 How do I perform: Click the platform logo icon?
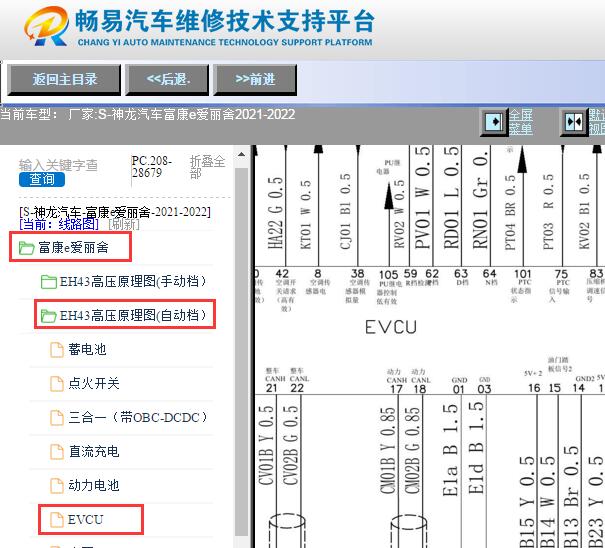(x=47, y=26)
